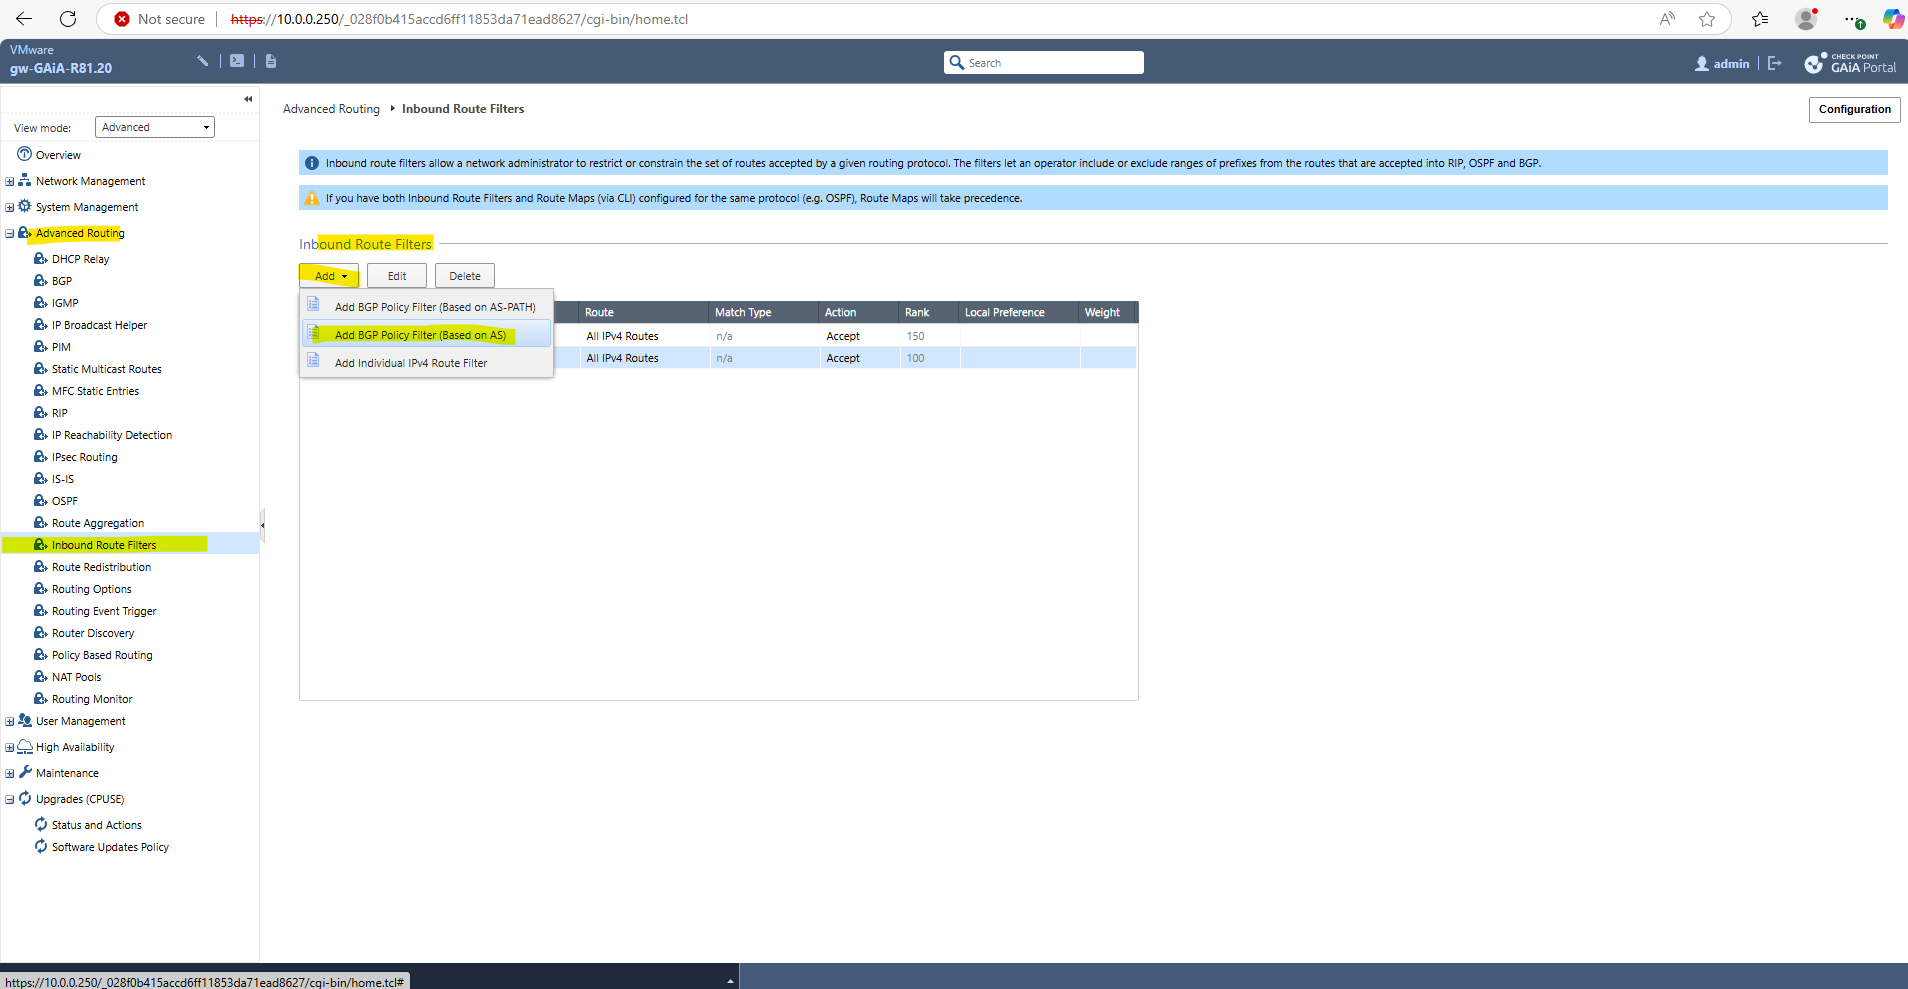Add this page to favorites with the star icon

(1707, 19)
